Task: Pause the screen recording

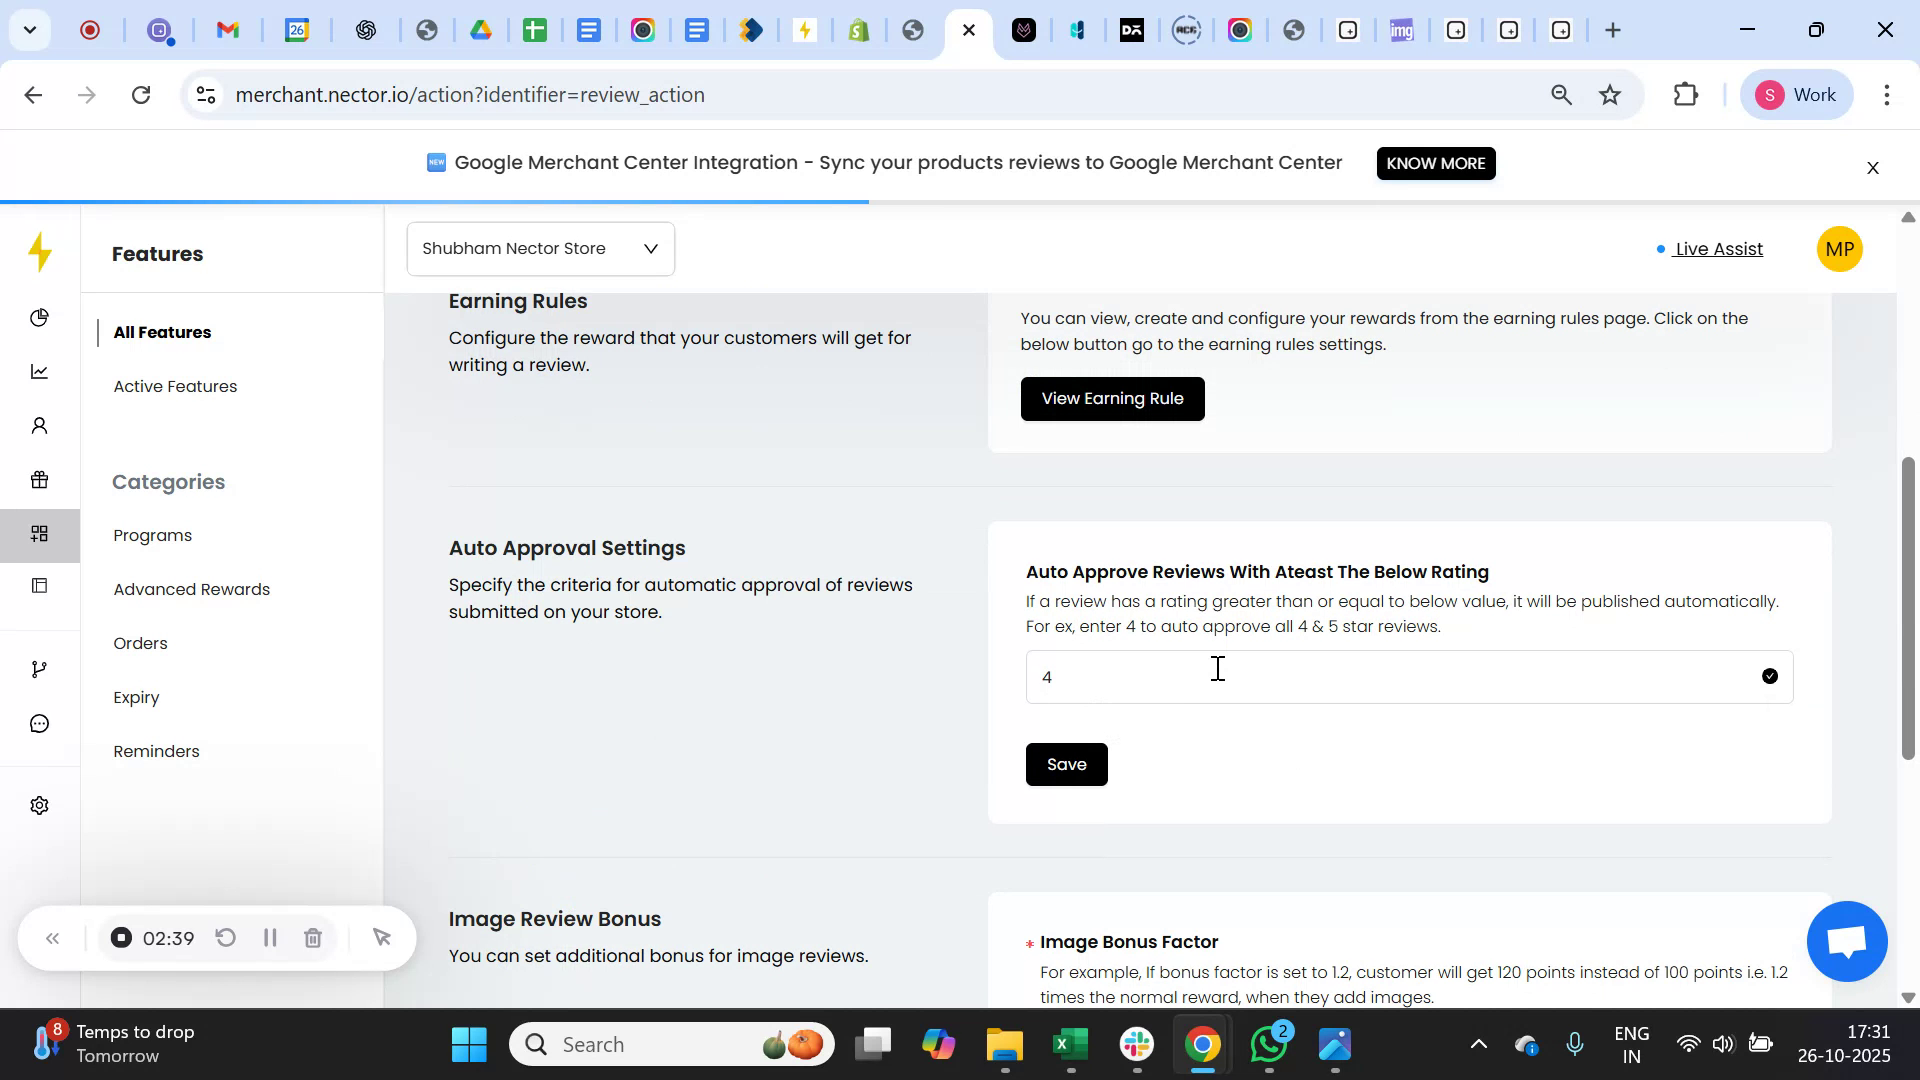Action: (269, 937)
